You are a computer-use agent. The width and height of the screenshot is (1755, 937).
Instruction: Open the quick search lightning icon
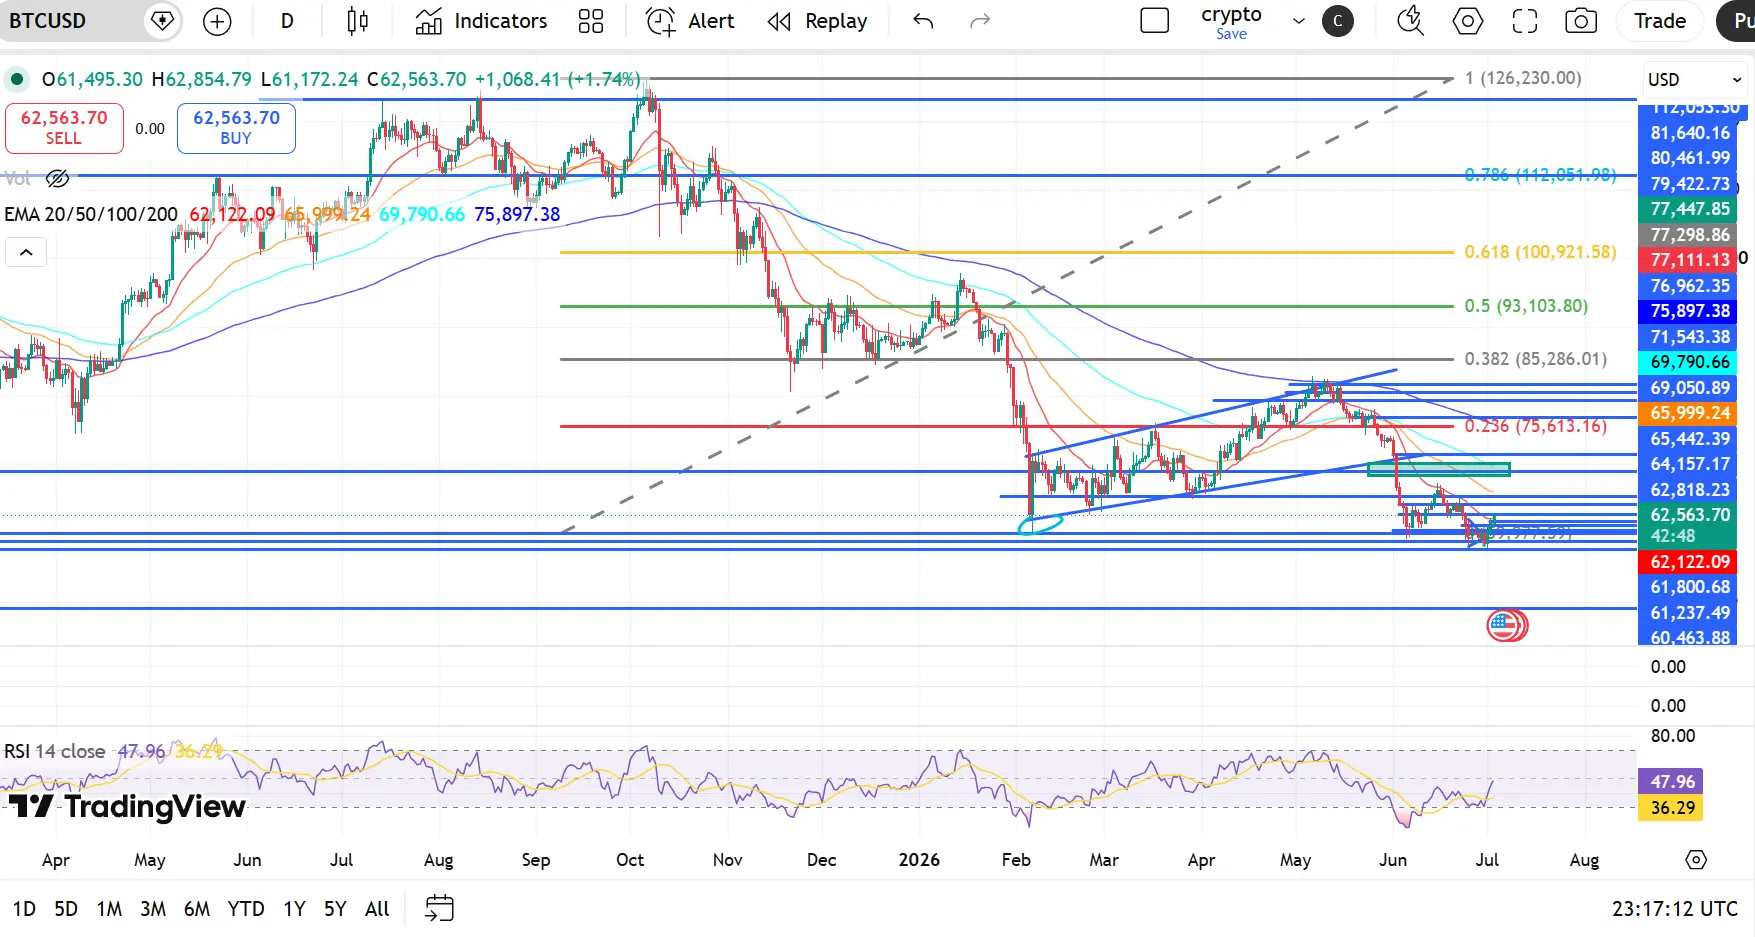tap(1410, 21)
